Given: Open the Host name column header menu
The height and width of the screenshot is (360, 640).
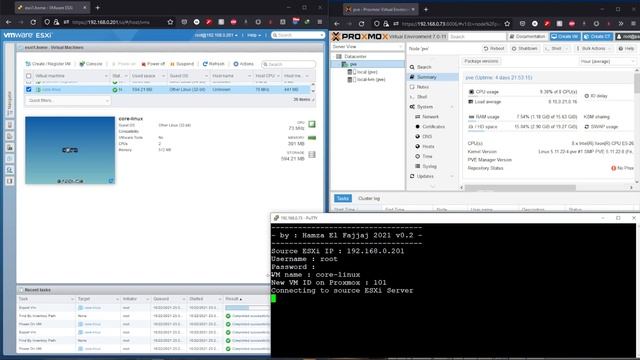Looking at the screenshot, I should pyautogui.click(x=249, y=76).
